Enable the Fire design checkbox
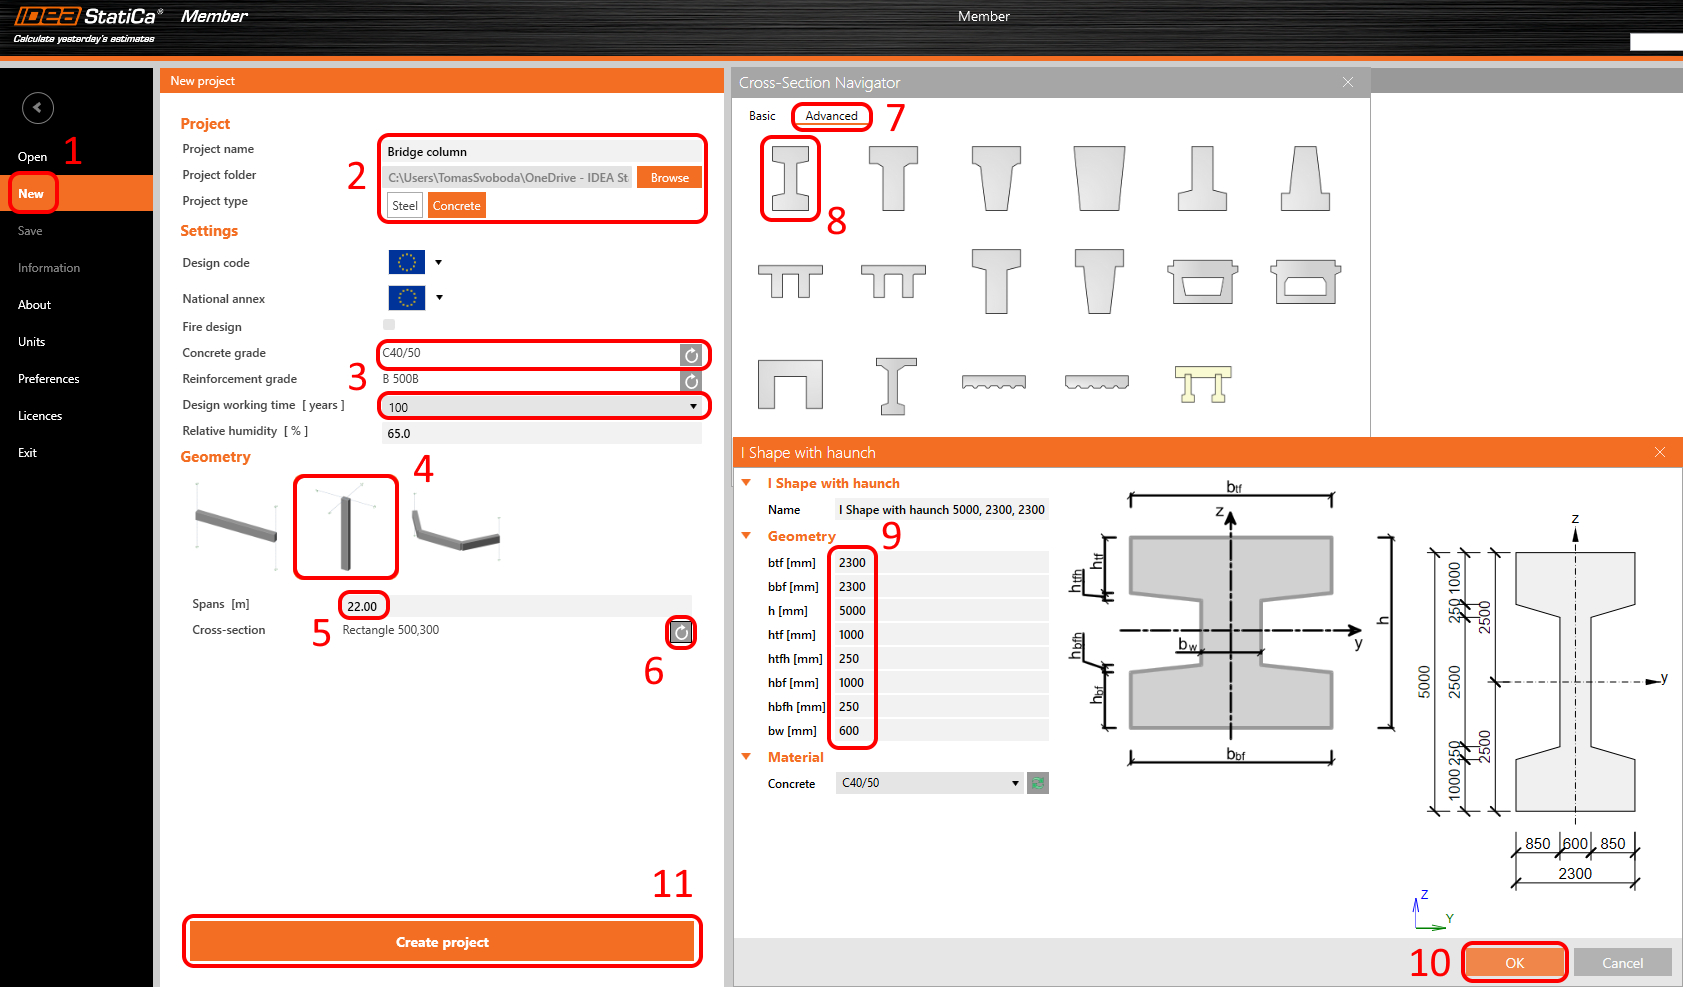 [389, 324]
